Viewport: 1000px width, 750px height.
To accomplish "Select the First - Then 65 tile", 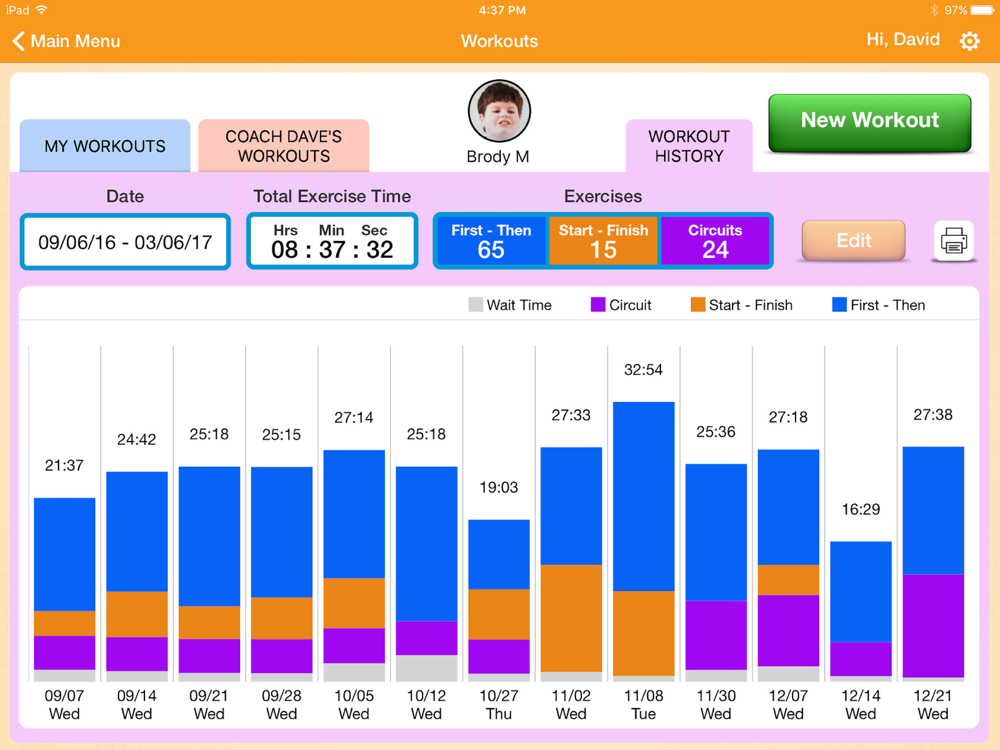I will (490, 241).
